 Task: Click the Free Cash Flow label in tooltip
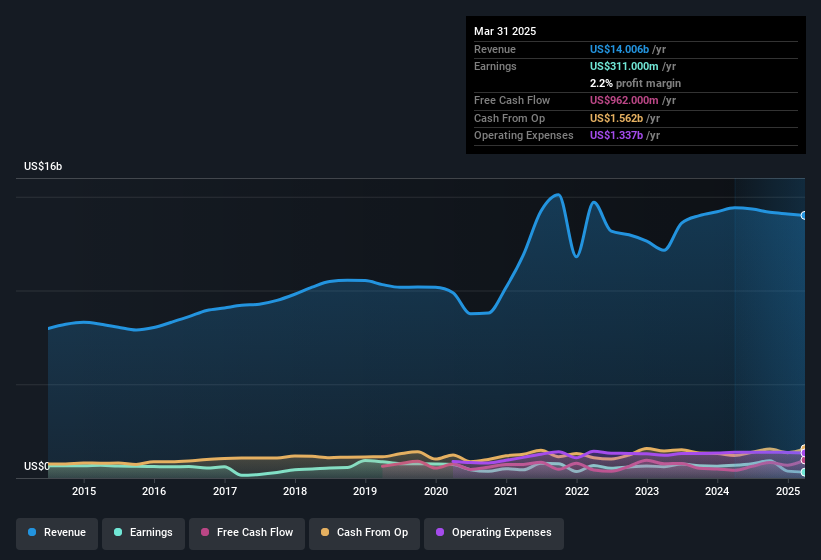pyautogui.click(x=512, y=100)
